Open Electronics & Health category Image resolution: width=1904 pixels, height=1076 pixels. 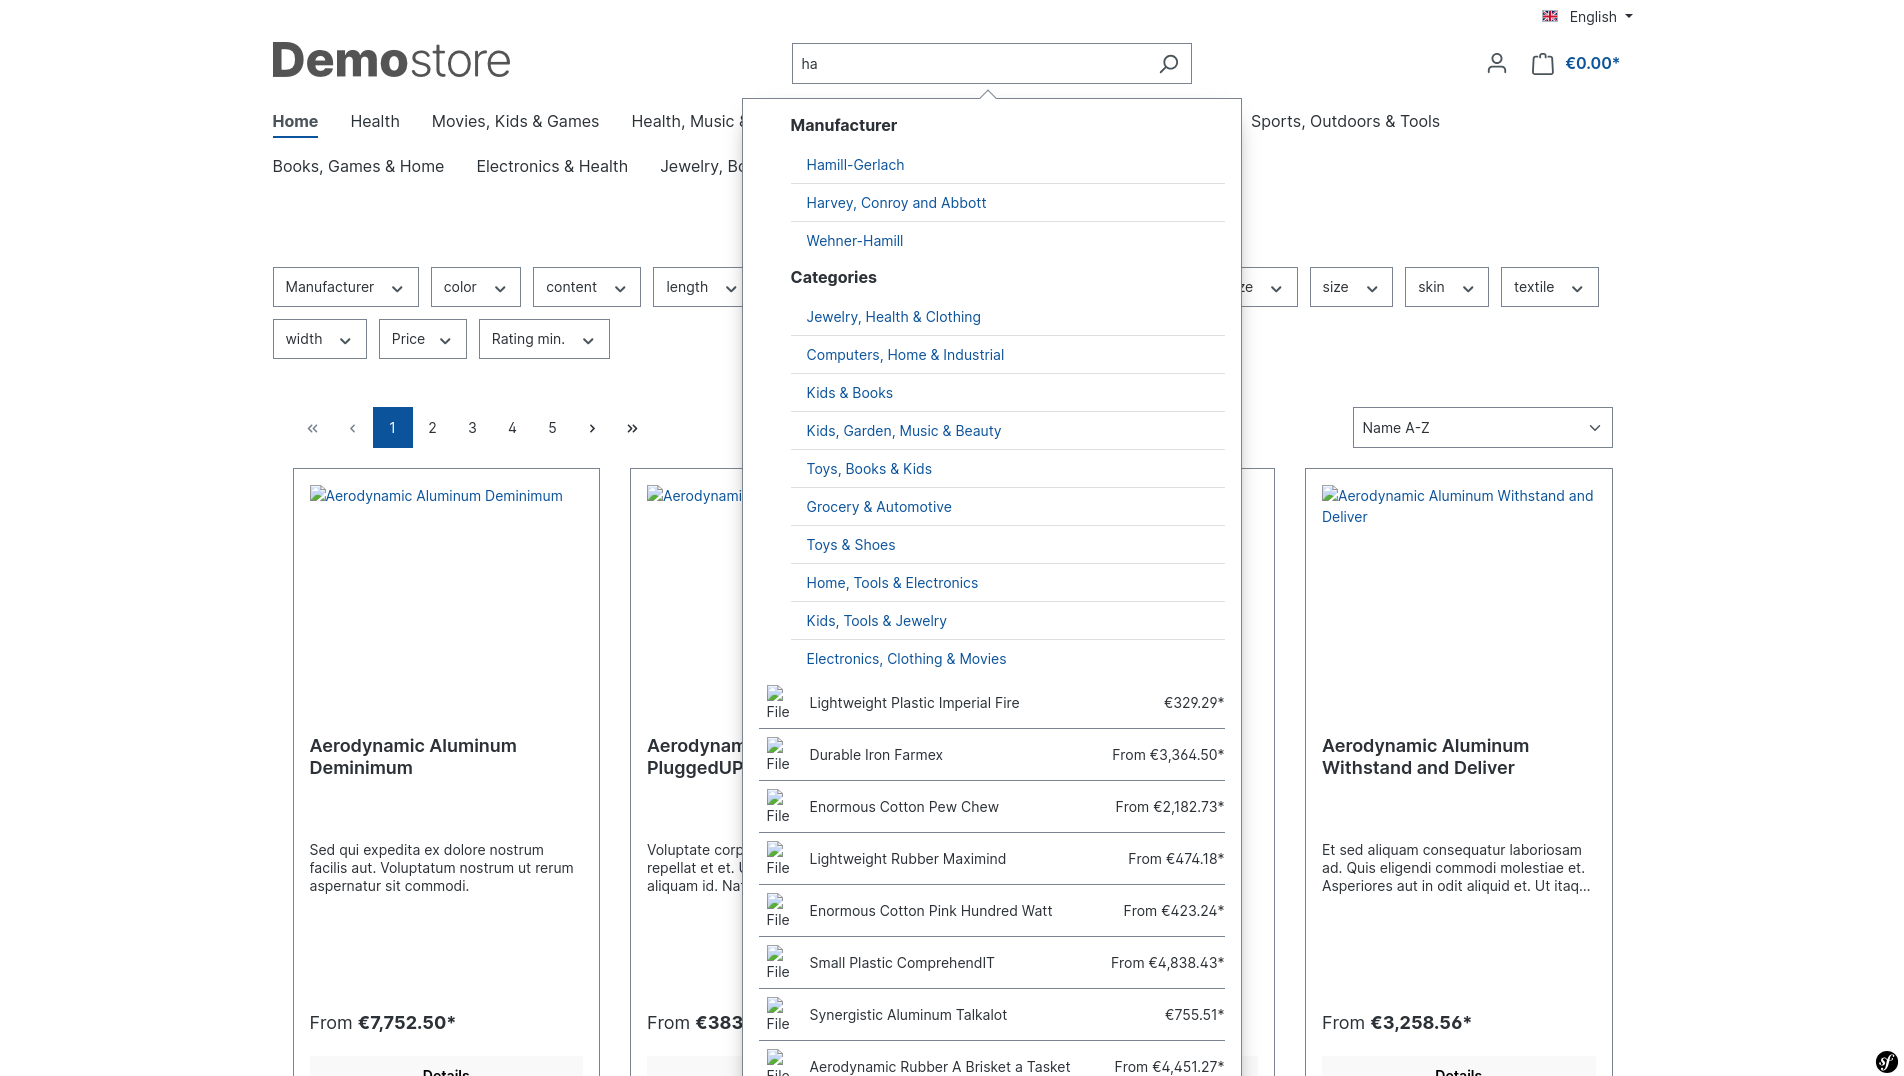coord(552,166)
